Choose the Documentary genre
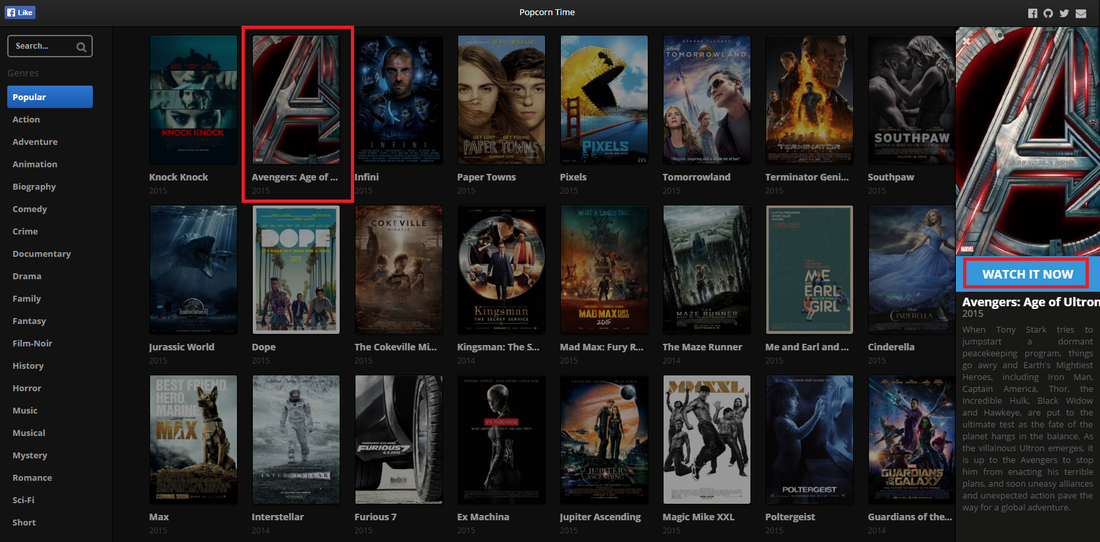Viewport: 1100px width, 542px height. click(x=41, y=254)
